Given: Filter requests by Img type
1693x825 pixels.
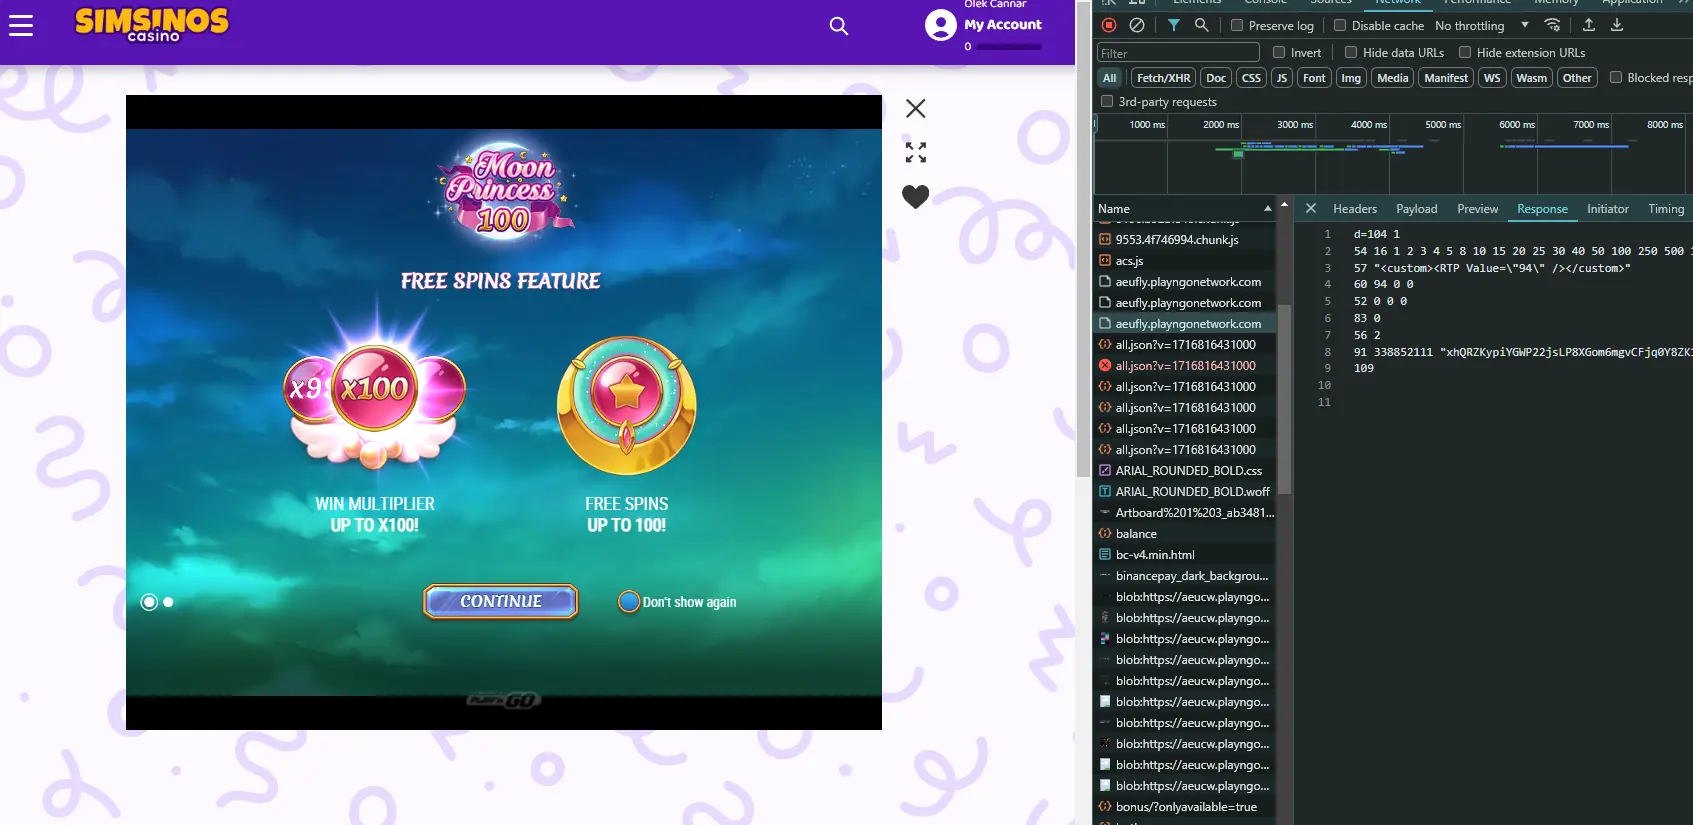Looking at the screenshot, I should (x=1351, y=78).
